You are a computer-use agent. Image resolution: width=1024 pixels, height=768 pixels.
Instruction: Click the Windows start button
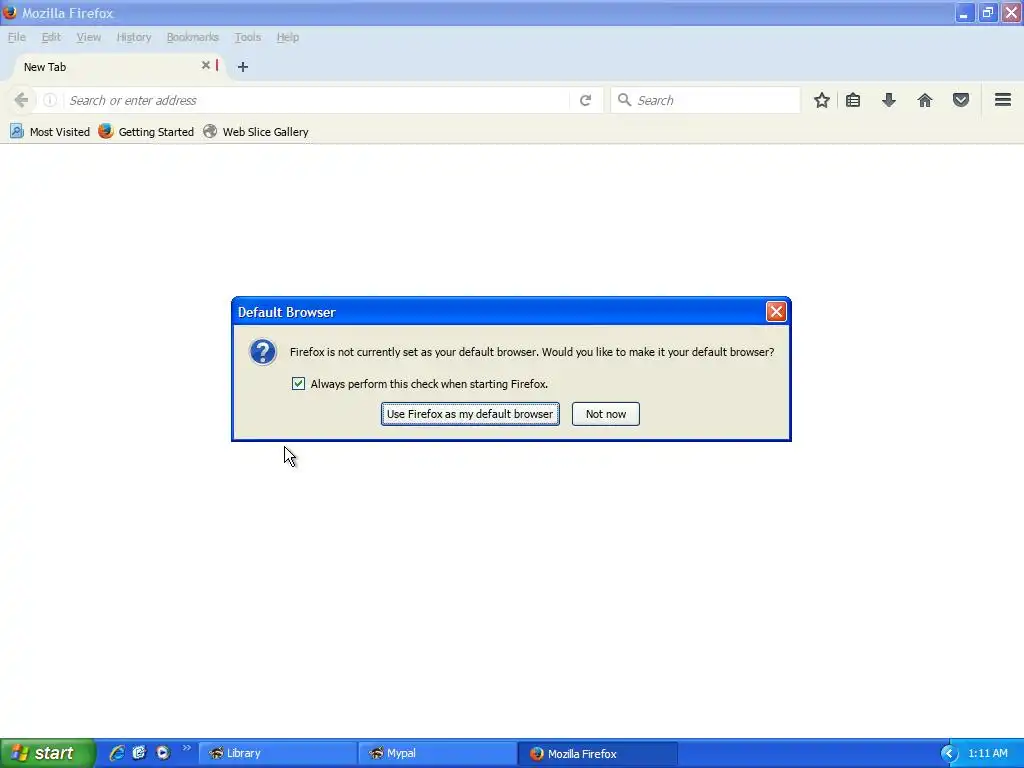pyautogui.click(x=47, y=753)
